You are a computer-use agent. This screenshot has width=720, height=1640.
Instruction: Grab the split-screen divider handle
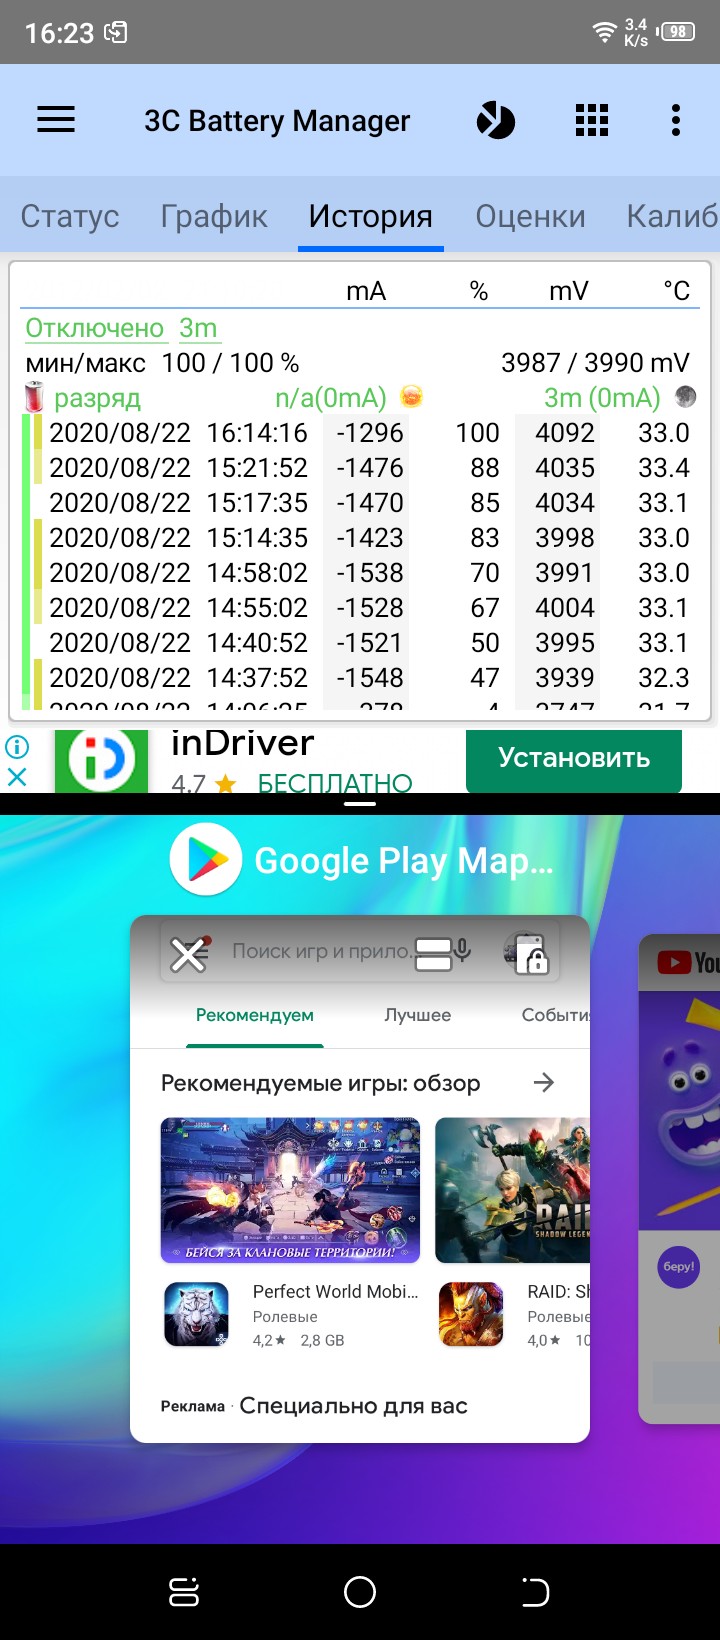(x=360, y=803)
